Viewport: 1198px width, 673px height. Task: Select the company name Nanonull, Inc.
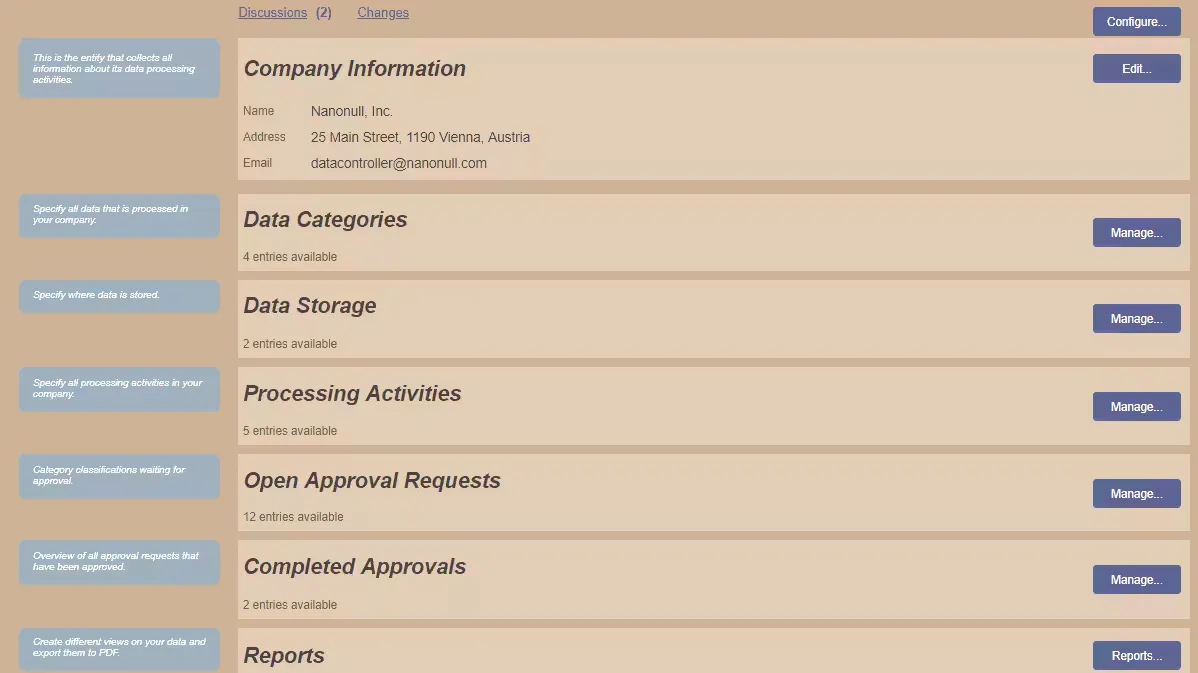point(351,112)
